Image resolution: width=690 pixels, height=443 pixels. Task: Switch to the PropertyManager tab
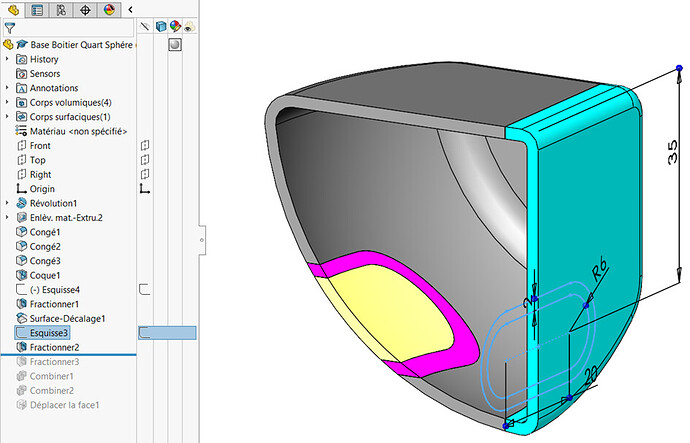(x=37, y=9)
